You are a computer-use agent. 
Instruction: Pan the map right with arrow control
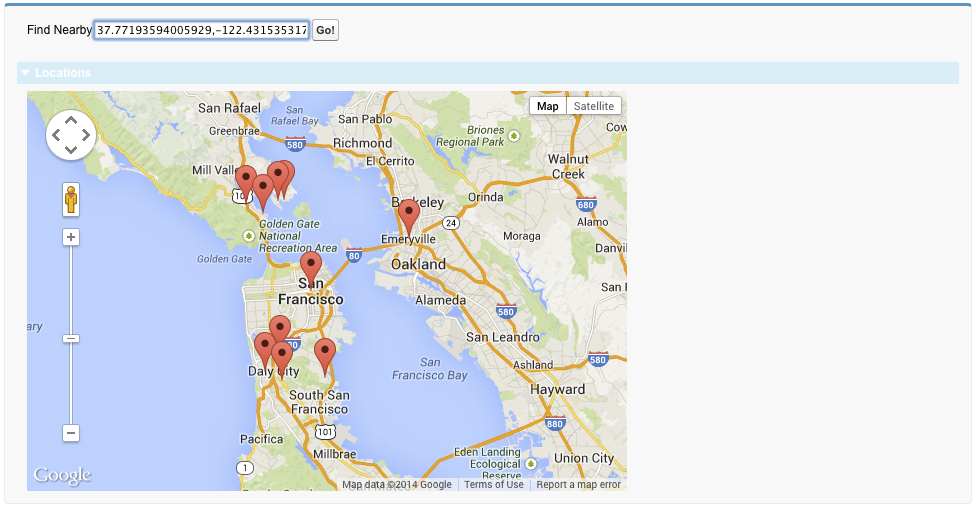pos(86,135)
